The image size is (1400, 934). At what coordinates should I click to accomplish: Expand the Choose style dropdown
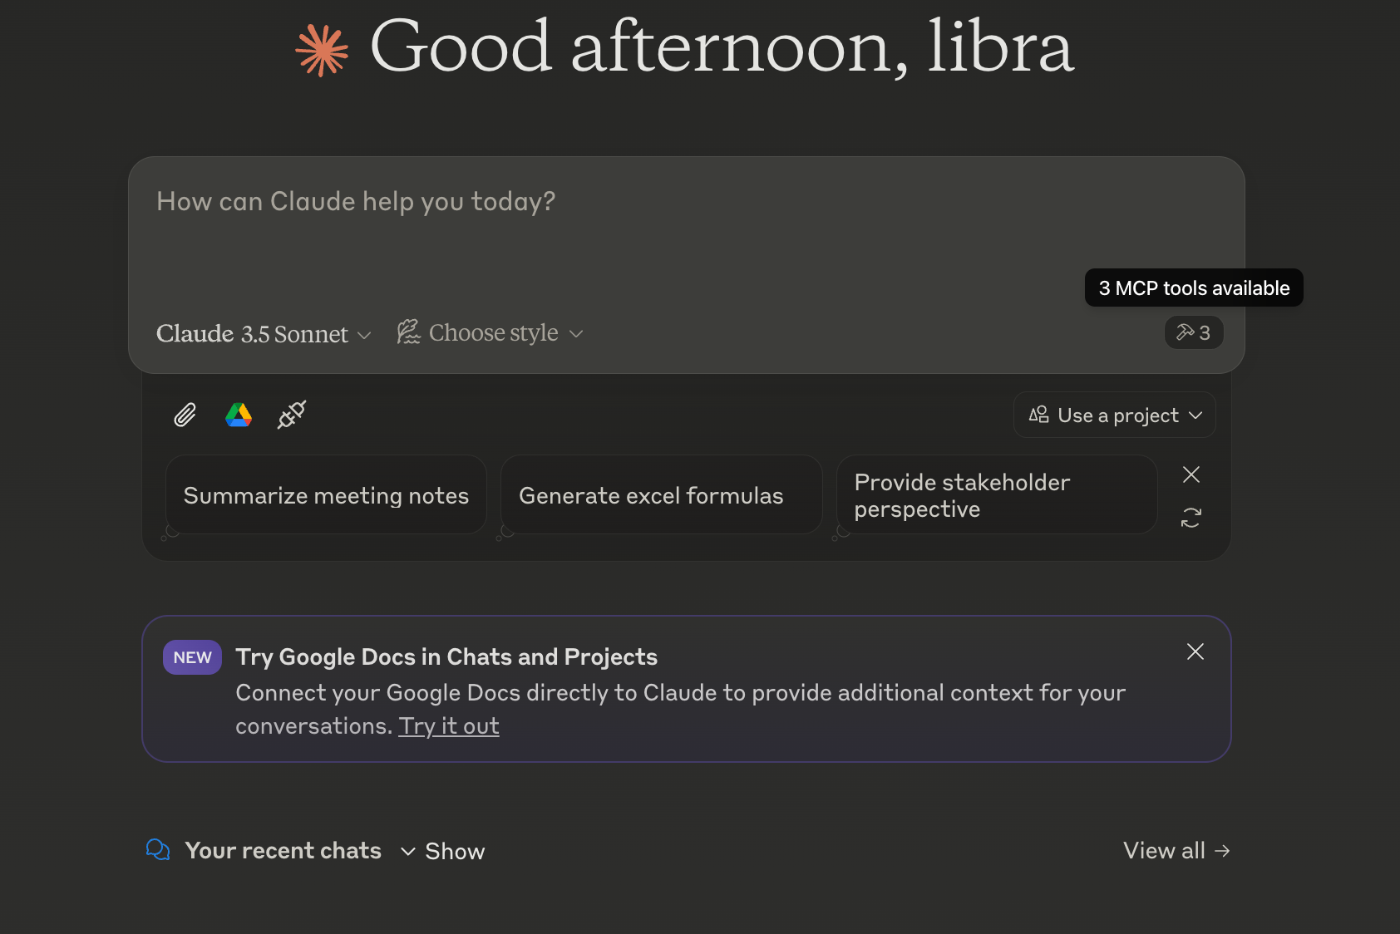pyautogui.click(x=490, y=333)
